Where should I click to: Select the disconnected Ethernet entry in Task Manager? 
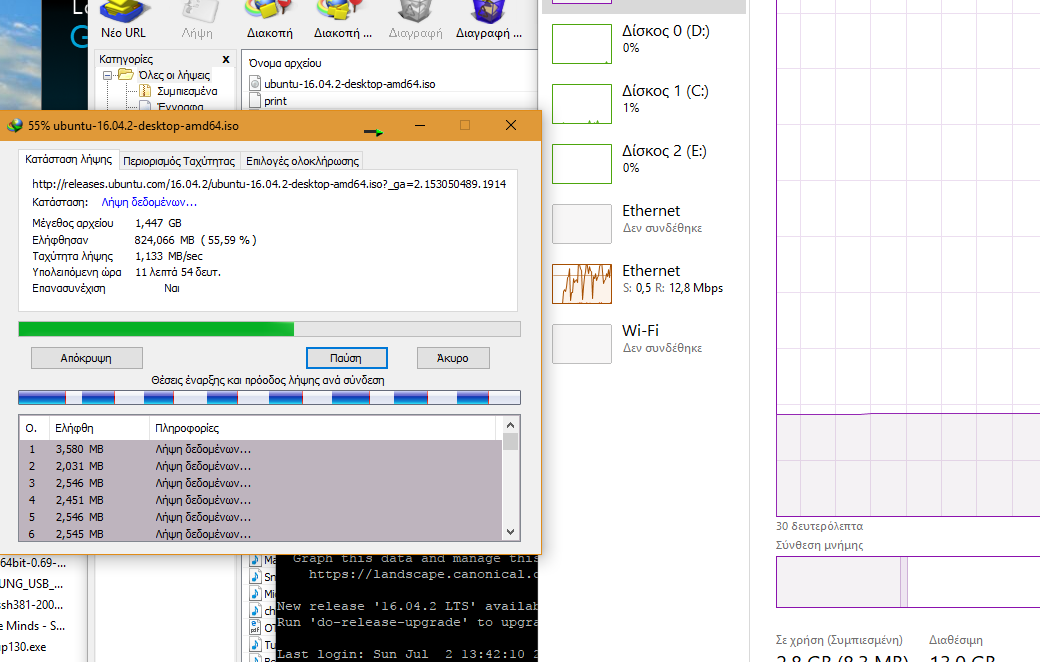(x=643, y=224)
